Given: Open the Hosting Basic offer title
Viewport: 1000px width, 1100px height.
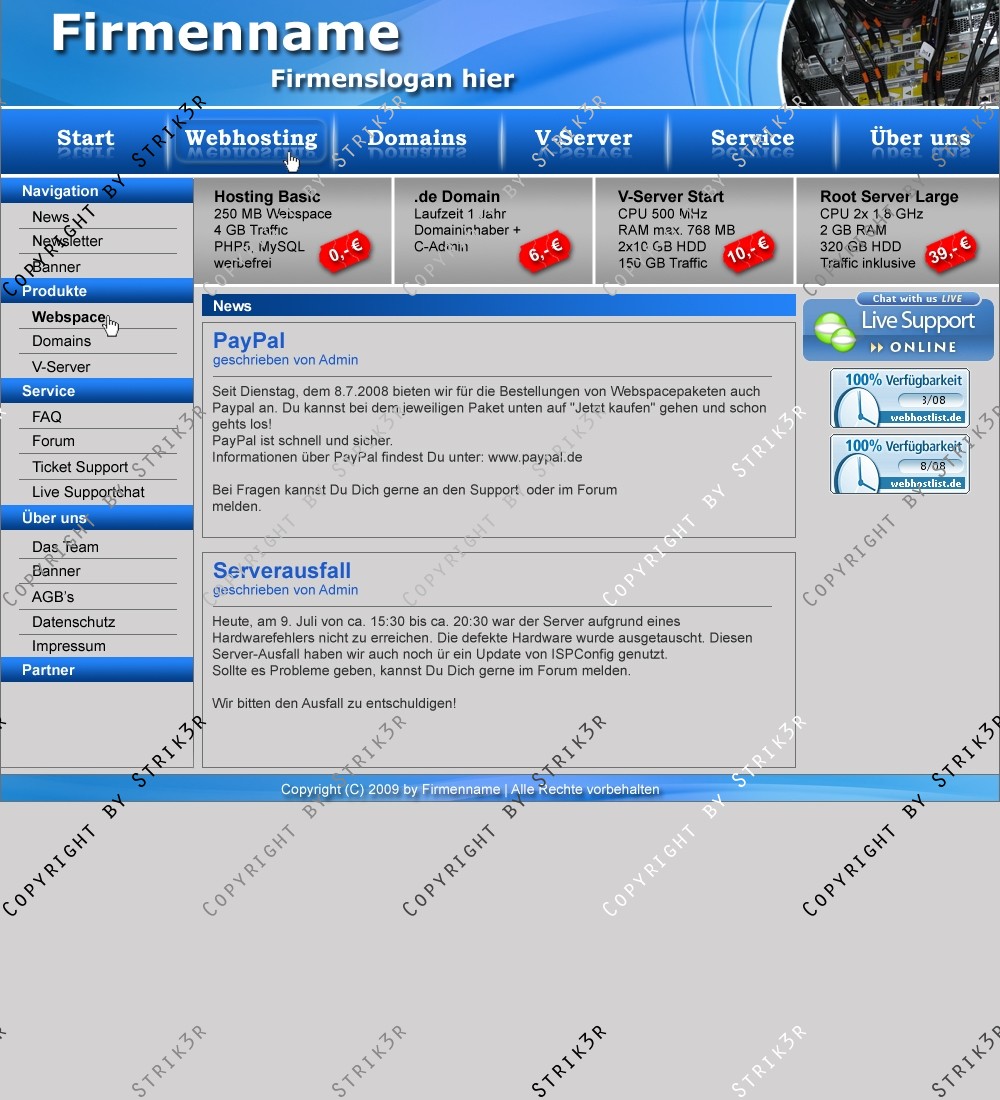Looking at the screenshot, I should [267, 196].
